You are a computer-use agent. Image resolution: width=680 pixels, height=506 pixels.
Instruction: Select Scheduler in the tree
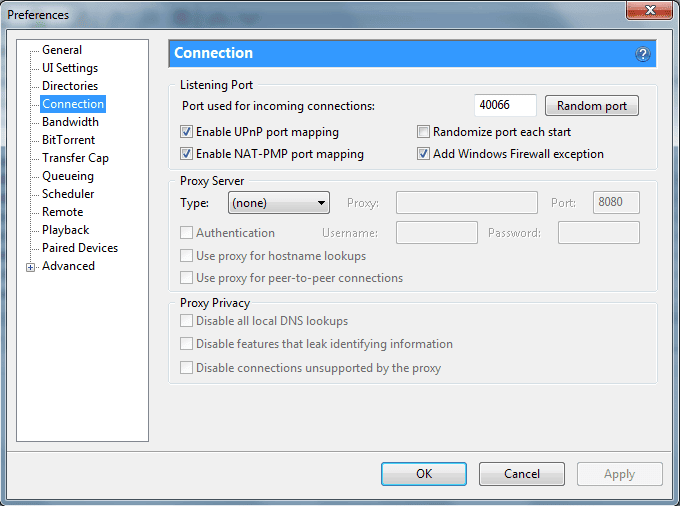(x=68, y=194)
